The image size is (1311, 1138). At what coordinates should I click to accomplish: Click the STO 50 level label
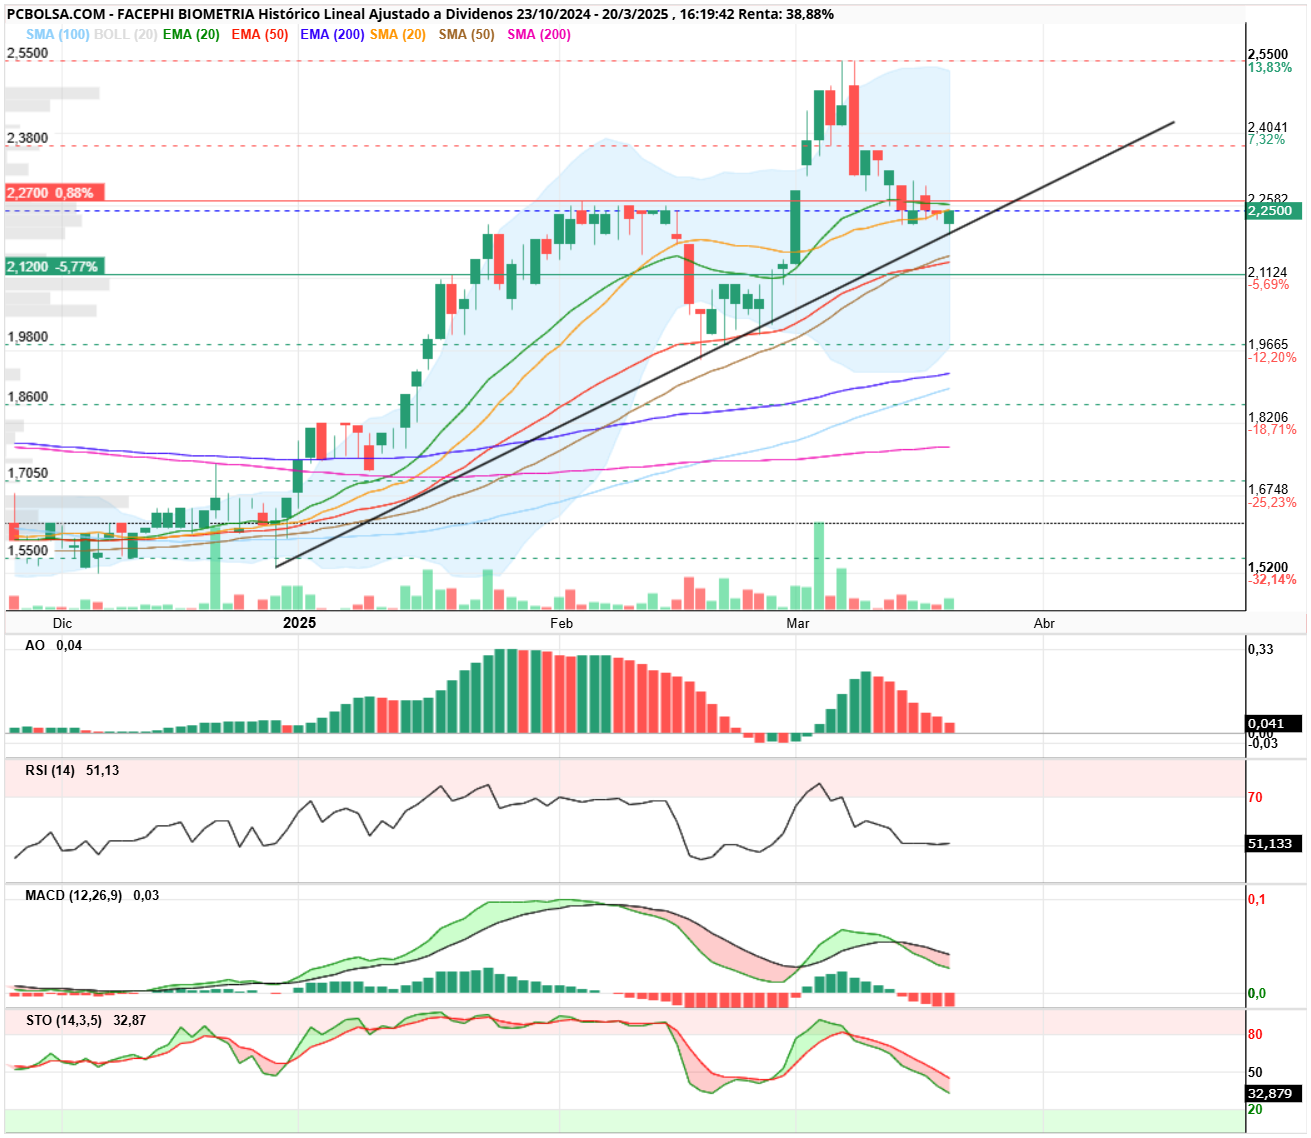point(1255,1072)
